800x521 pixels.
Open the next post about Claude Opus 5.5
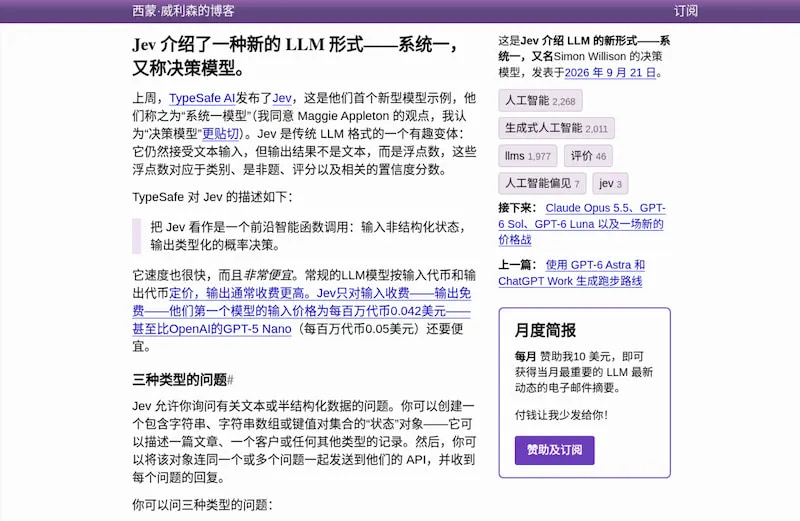(582, 224)
